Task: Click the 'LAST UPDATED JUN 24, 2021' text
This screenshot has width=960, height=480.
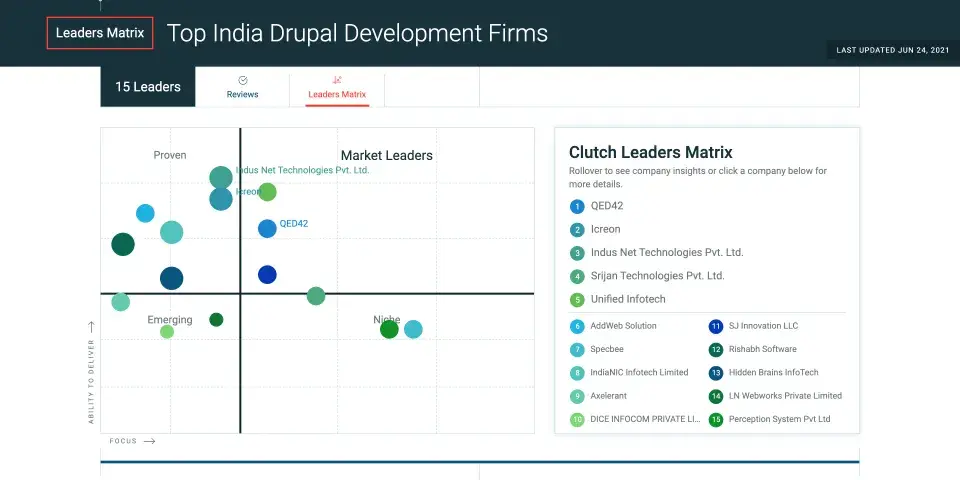Action: tap(893, 50)
